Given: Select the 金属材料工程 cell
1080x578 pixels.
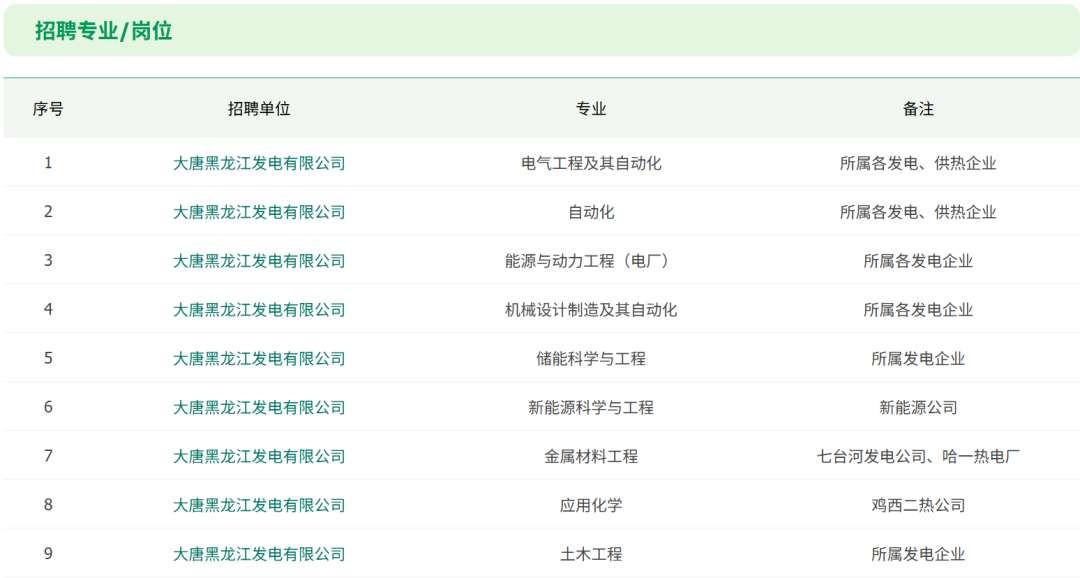Looking at the screenshot, I should 591,457.
